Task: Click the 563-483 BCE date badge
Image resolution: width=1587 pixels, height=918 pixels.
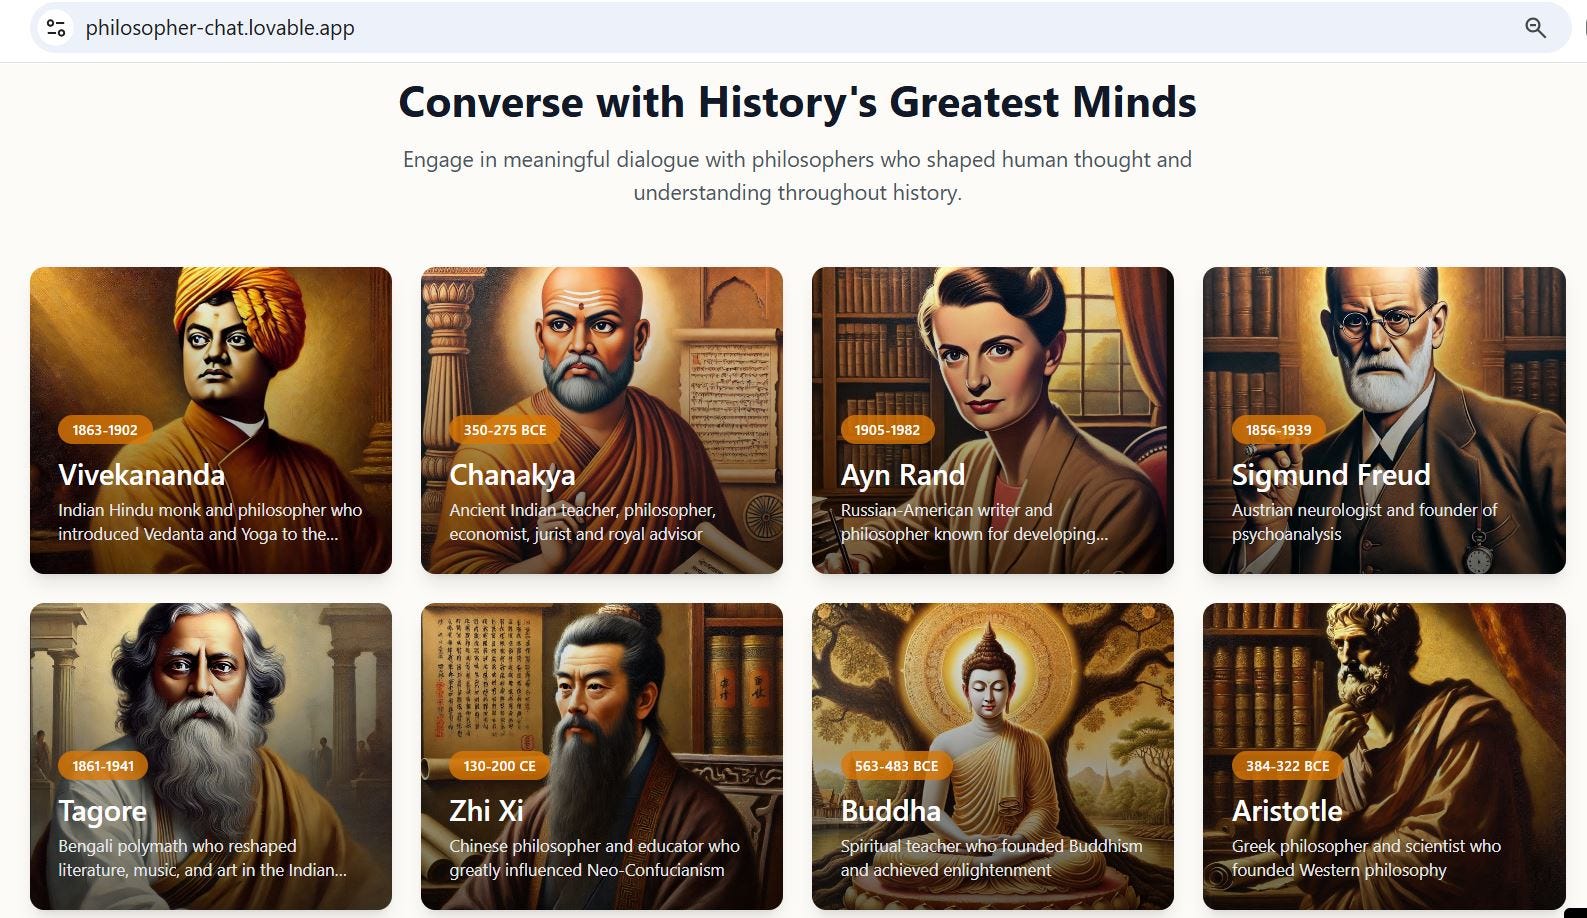Action: pos(896,766)
